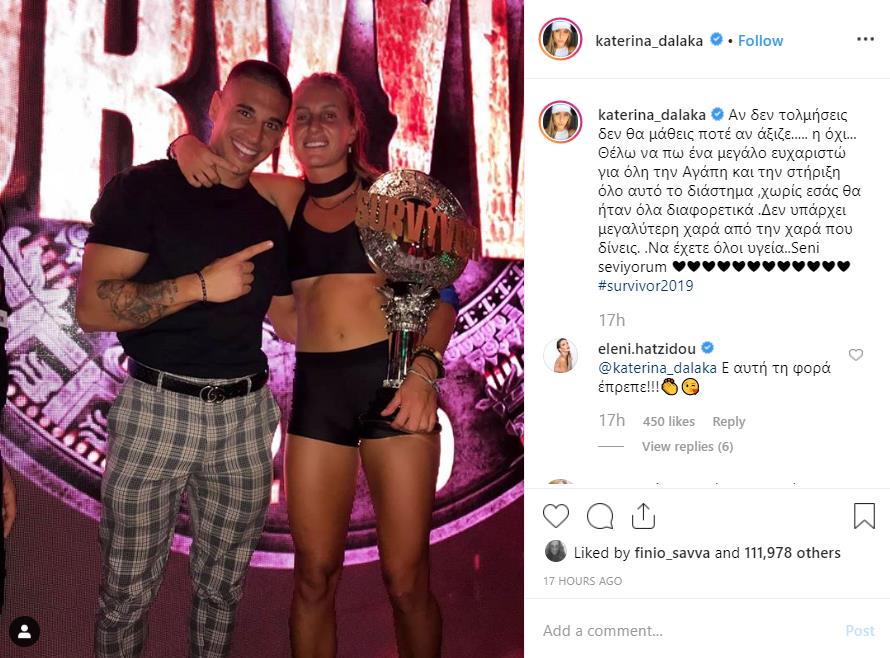Click the @katerina_dalaka mention in the comment
890x658 pixels.
(x=657, y=368)
